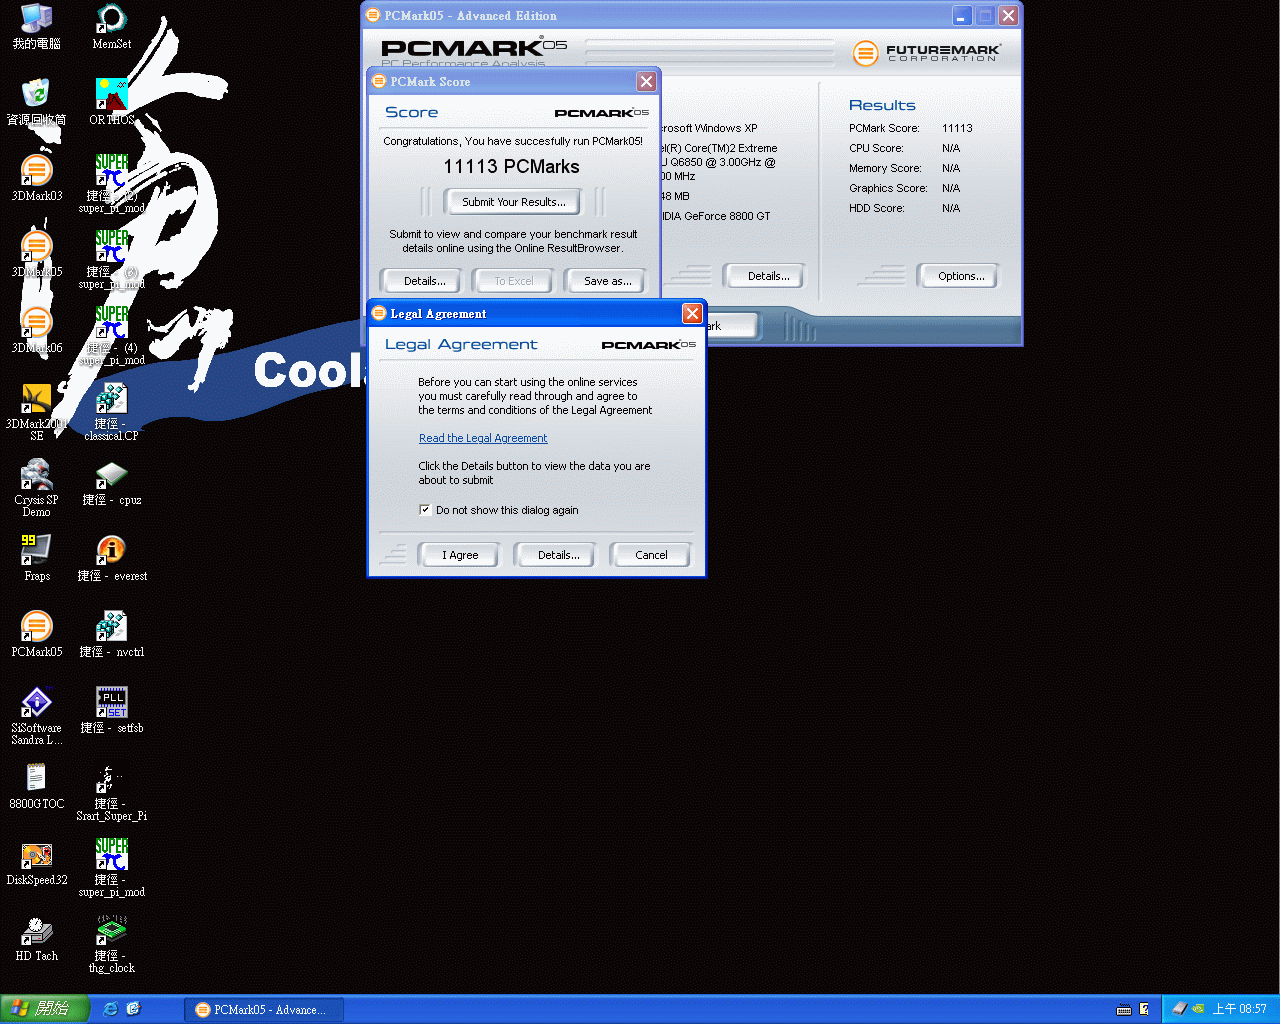Select the ORTHOS desktop shortcut
Viewport: 1280px width, 1024px height.
pos(111,102)
